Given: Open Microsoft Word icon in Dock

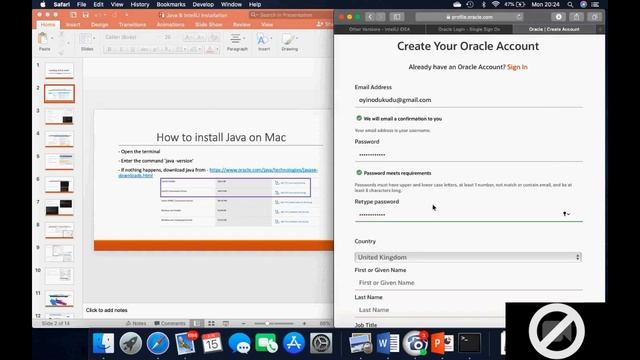Looking at the screenshot, I should 388,343.
